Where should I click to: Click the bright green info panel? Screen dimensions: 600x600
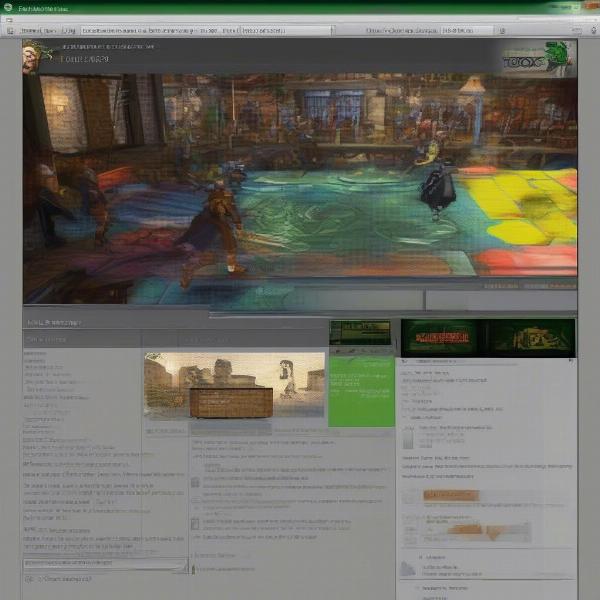coord(362,391)
